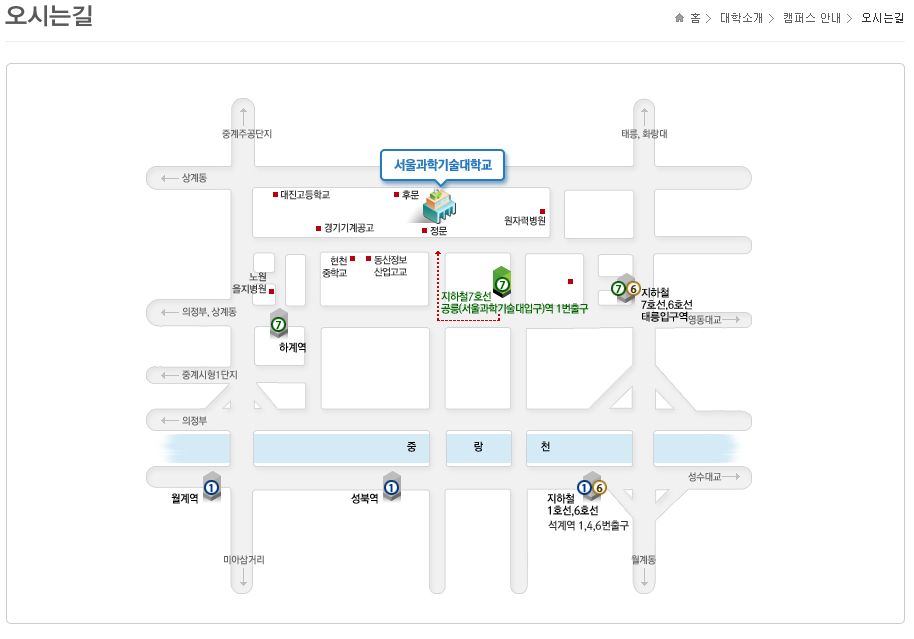914x639 pixels.
Task: Click the home icon in breadcrumb
Action: click(680, 18)
